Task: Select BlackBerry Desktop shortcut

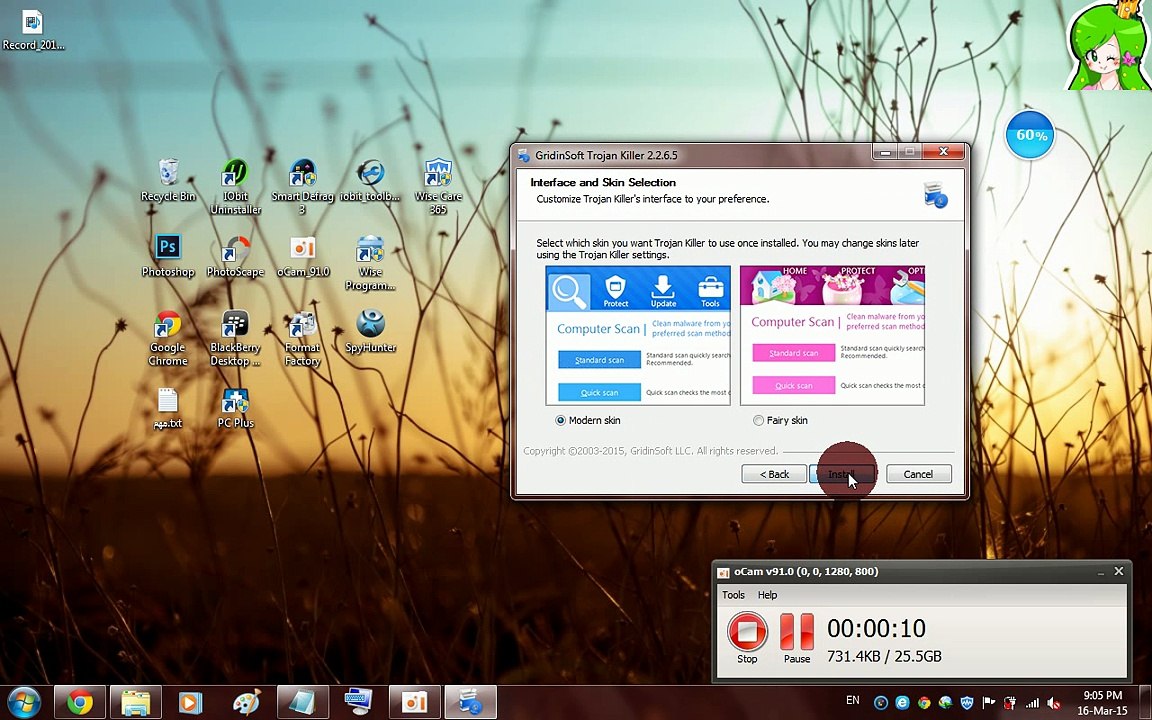Action: tap(235, 338)
